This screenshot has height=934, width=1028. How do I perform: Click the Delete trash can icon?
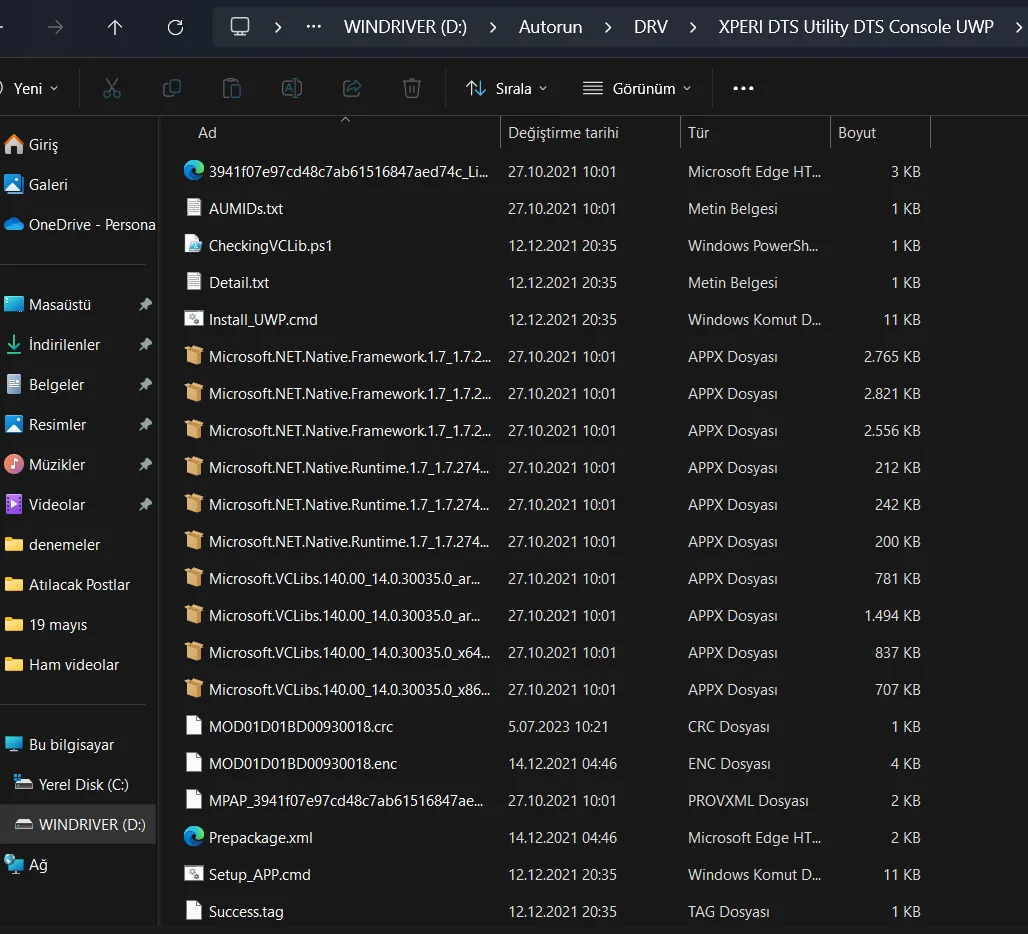click(412, 88)
